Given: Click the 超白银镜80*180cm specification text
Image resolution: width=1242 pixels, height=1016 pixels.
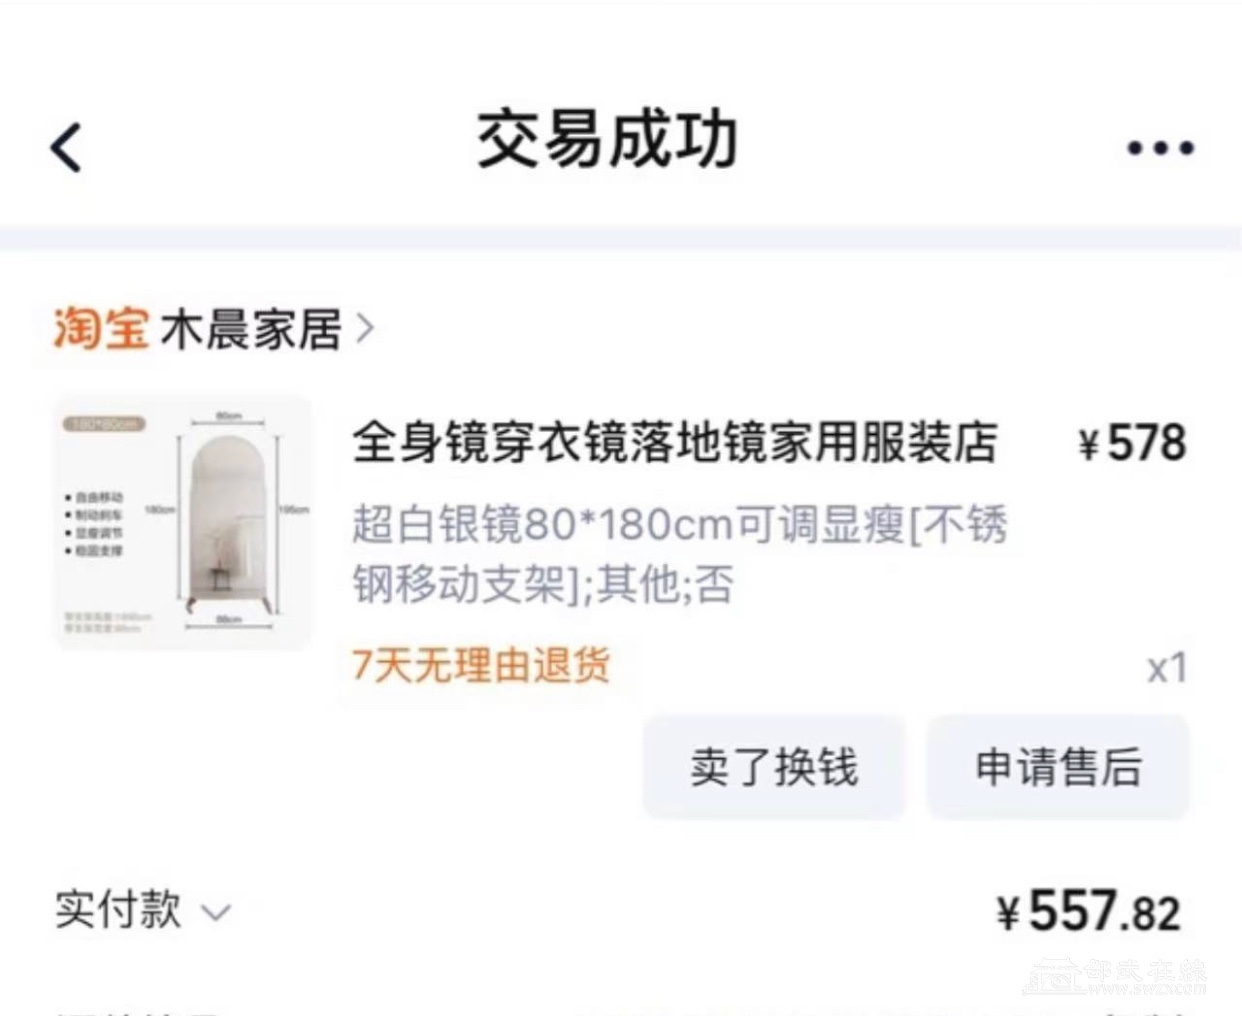Looking at the screenshot, I should [679, 524].
